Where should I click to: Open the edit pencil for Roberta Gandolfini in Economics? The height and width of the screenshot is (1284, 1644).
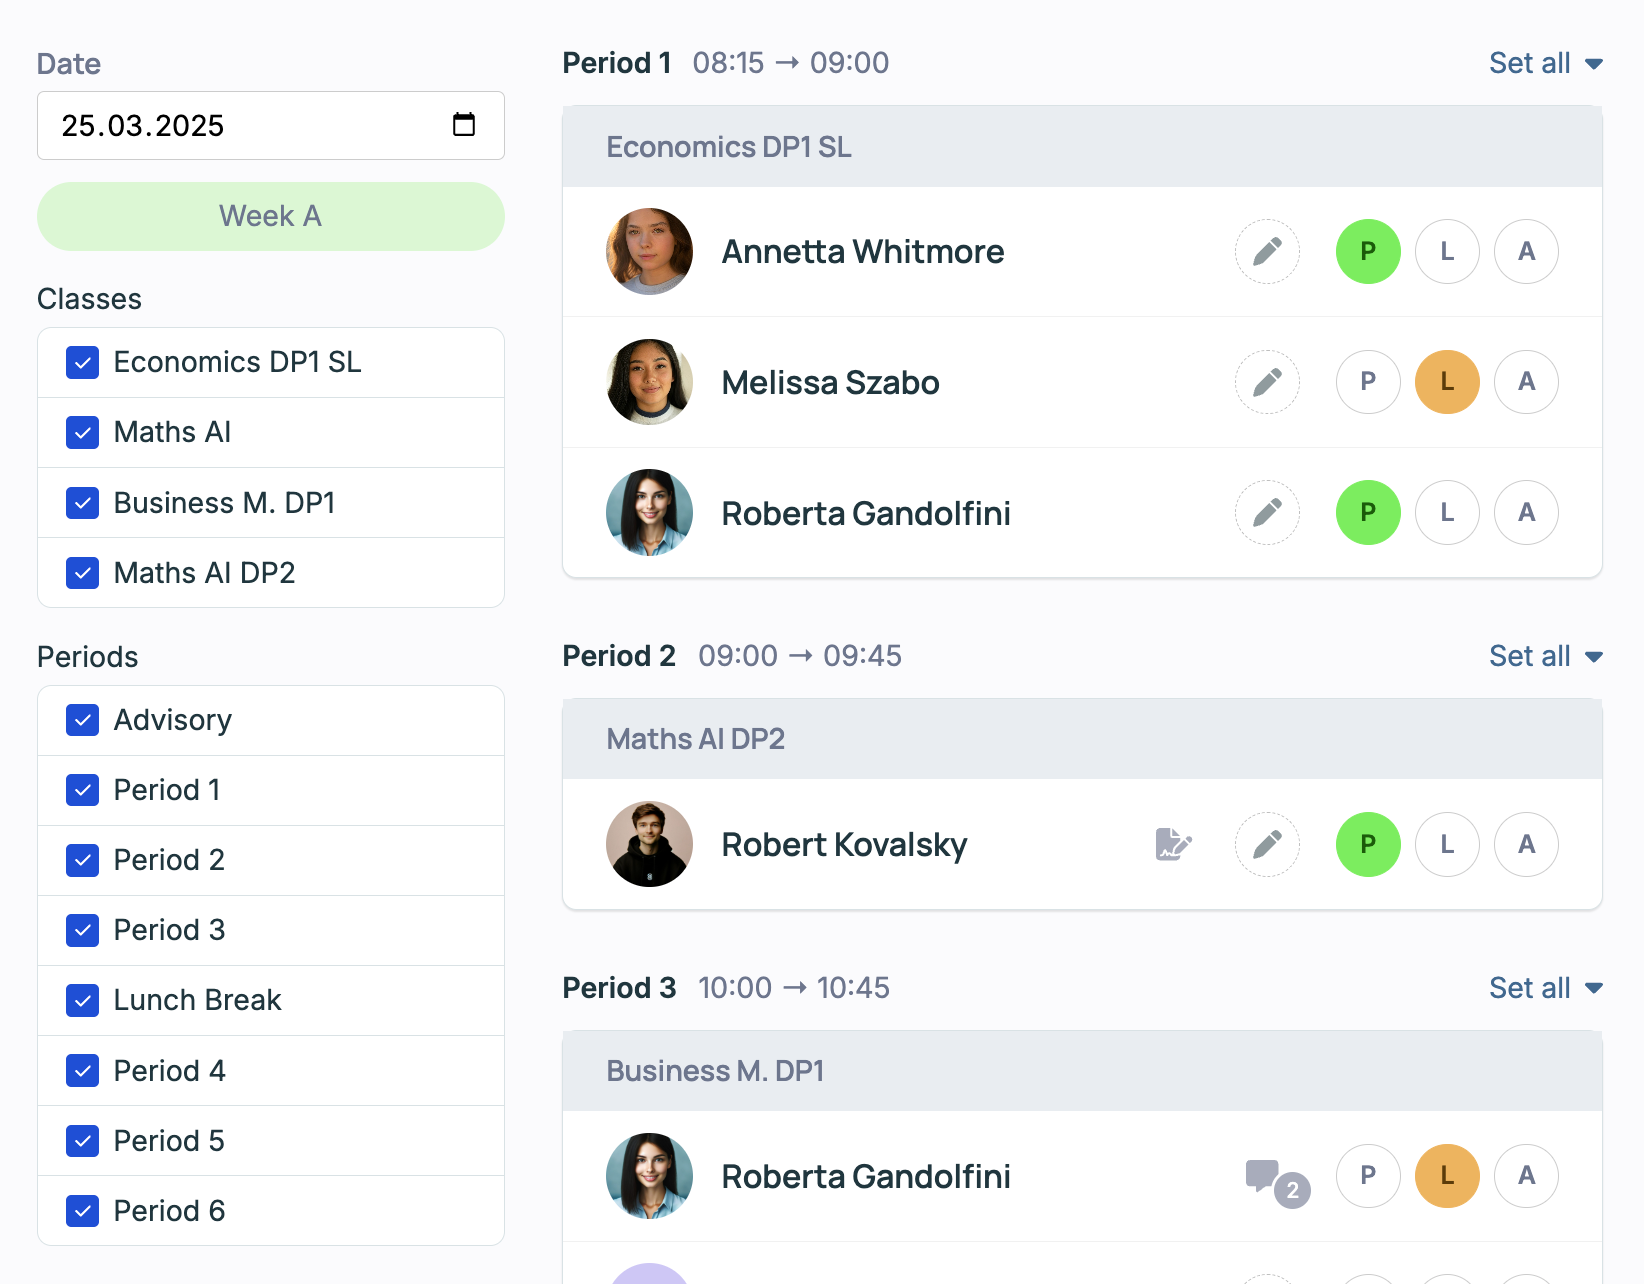tap(1267, 513)
